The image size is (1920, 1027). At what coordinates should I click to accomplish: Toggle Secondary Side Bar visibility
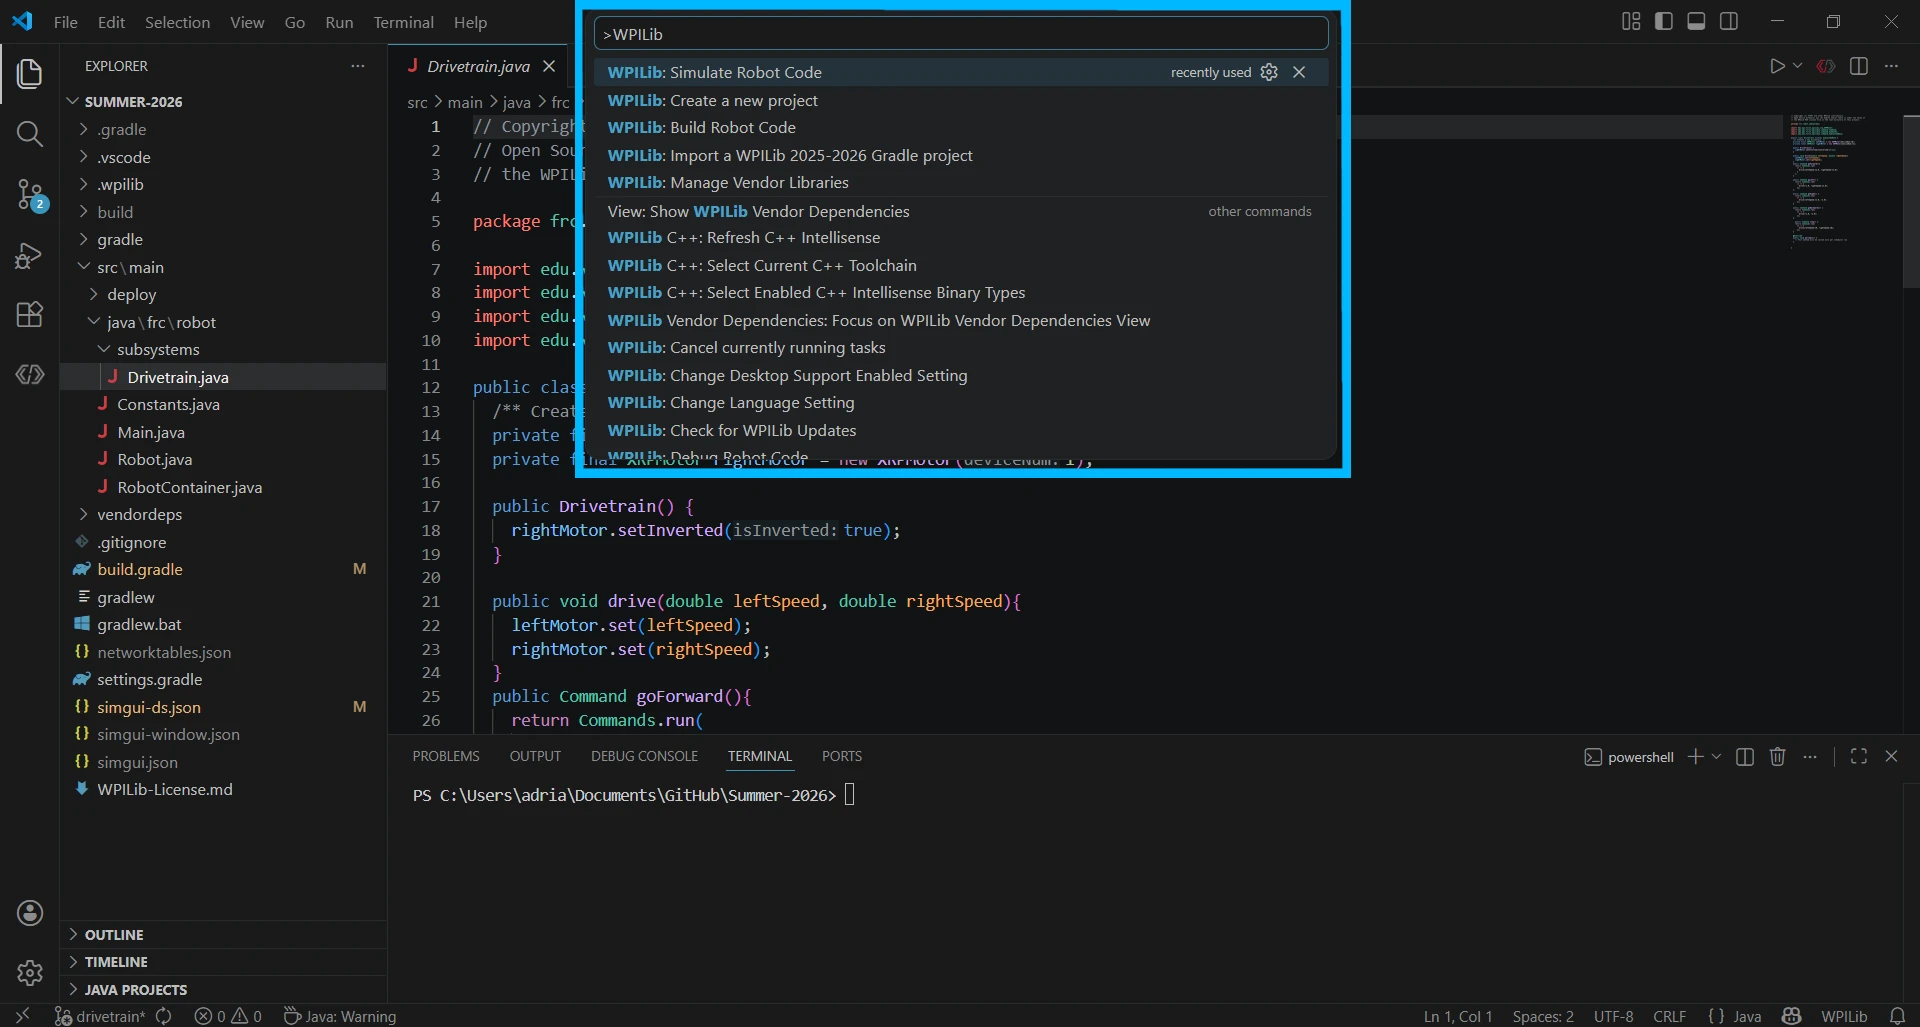1729,21
